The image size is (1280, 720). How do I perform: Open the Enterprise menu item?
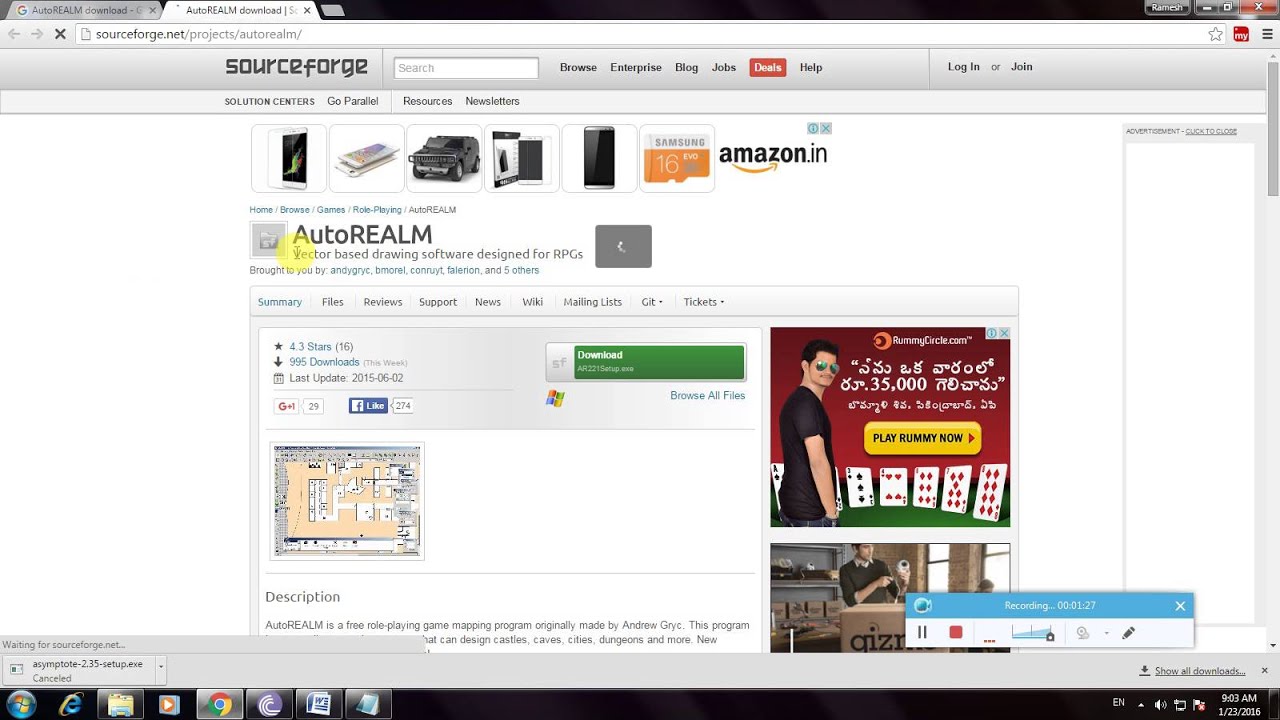coord(636,67)
